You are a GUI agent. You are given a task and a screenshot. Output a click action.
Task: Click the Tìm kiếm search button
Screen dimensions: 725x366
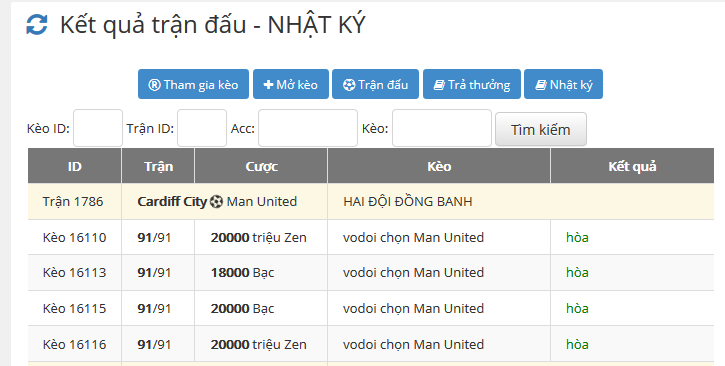541,129
